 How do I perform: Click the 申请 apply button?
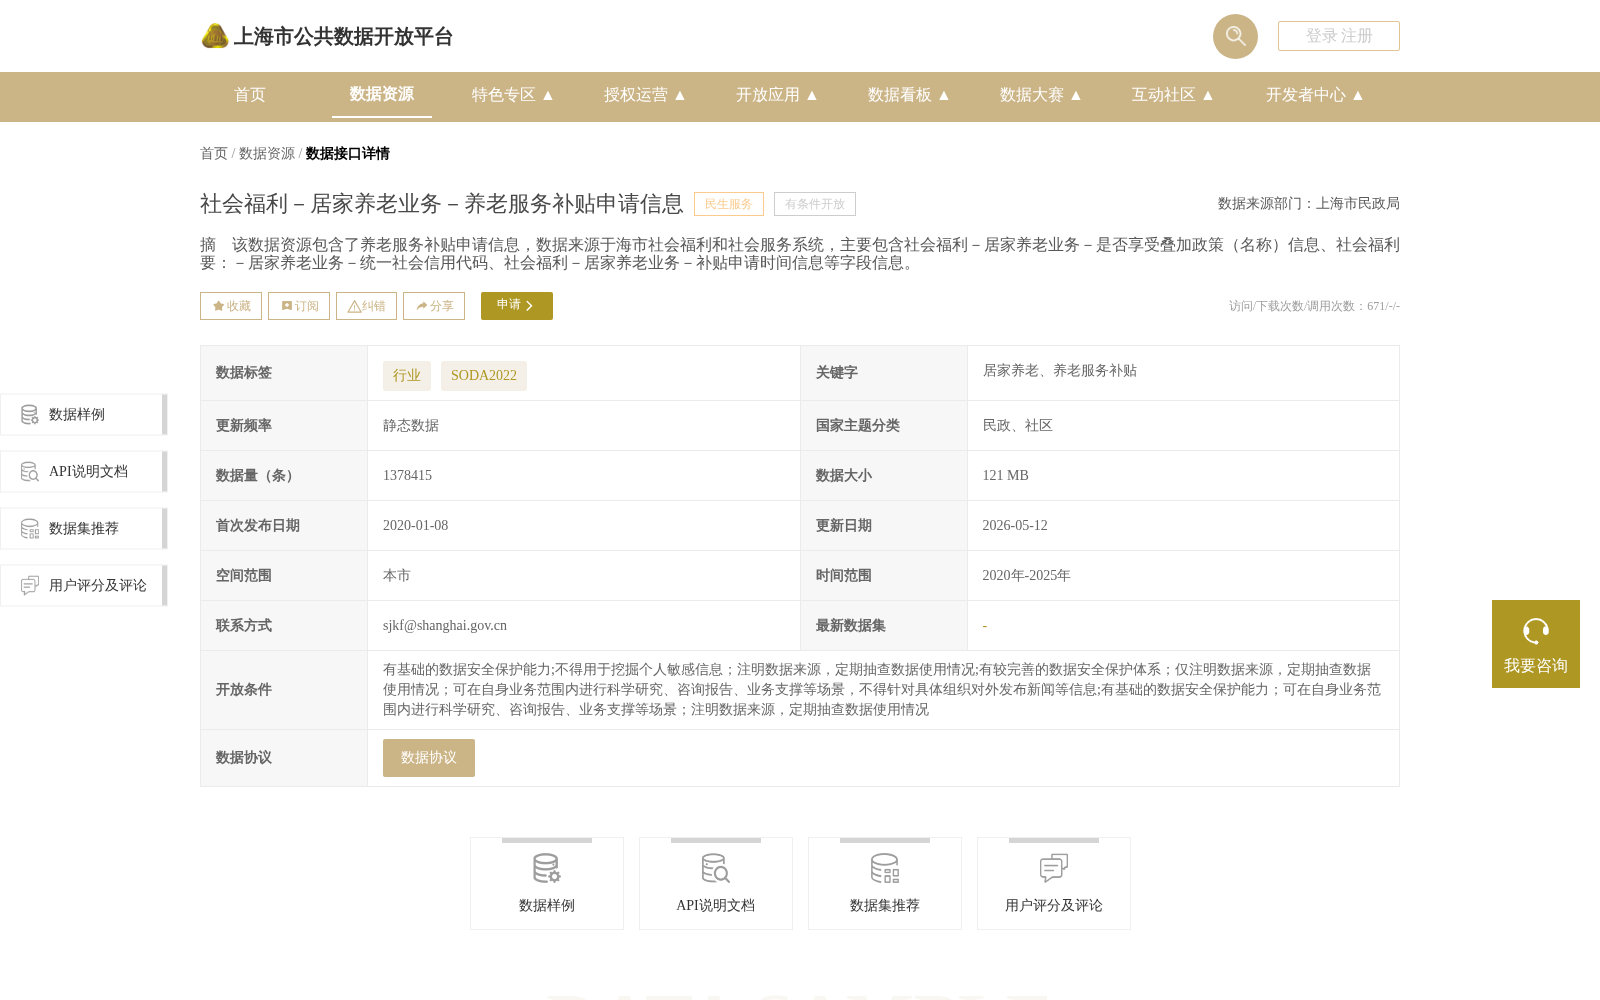pos(517,306)
